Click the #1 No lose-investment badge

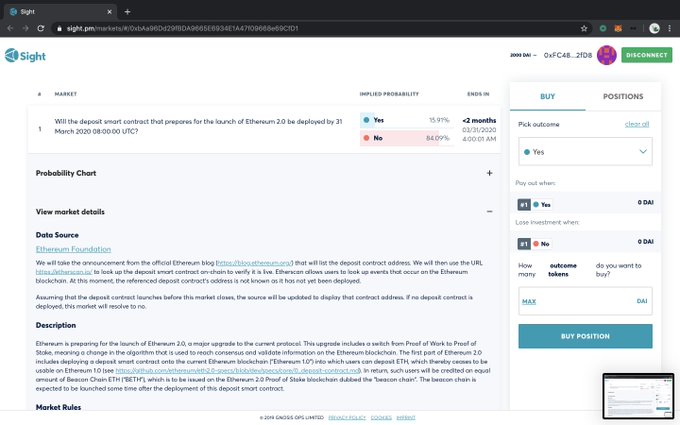click(x=534, y=244)
